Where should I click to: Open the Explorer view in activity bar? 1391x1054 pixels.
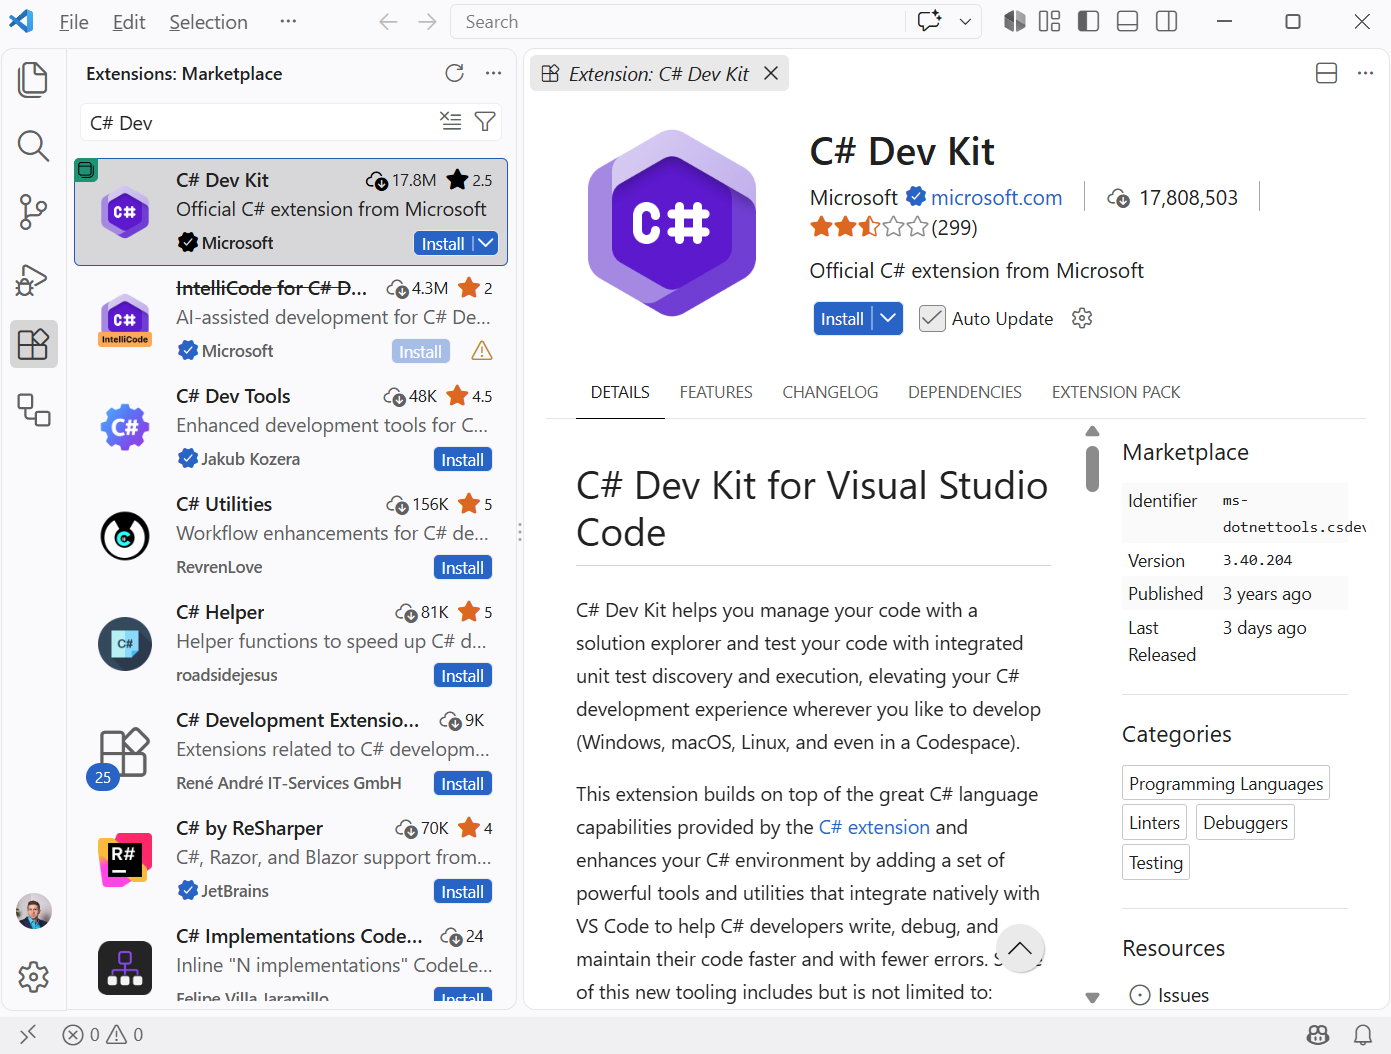[x=33, y=80]
